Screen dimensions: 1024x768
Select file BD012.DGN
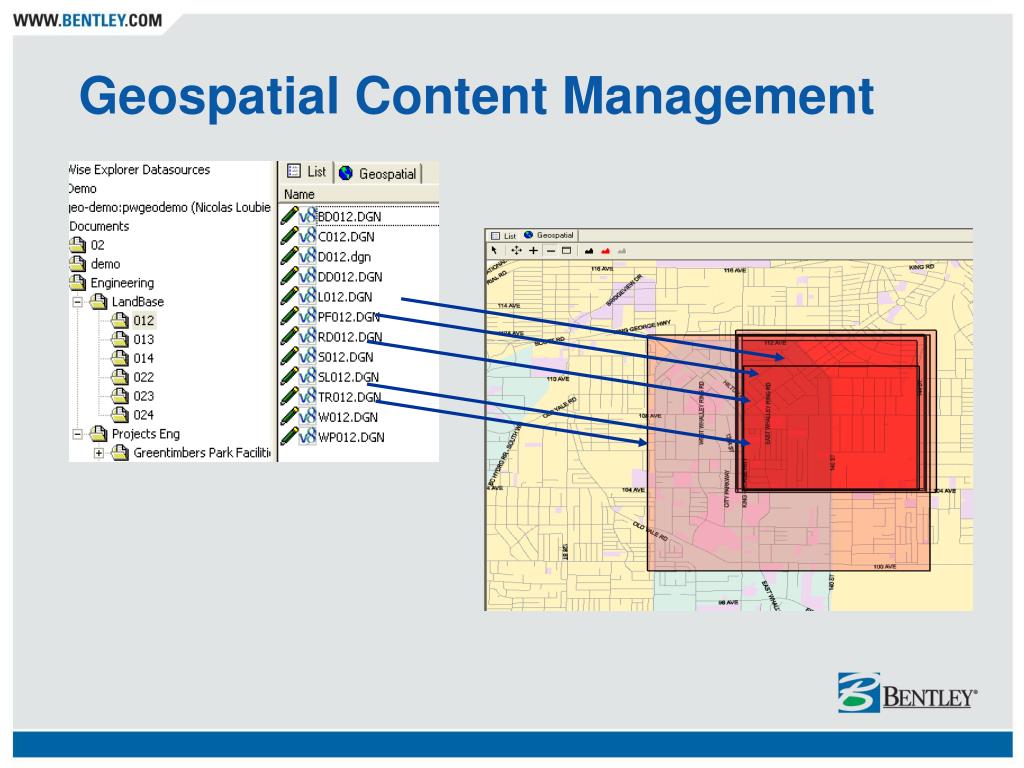(349, 216)
